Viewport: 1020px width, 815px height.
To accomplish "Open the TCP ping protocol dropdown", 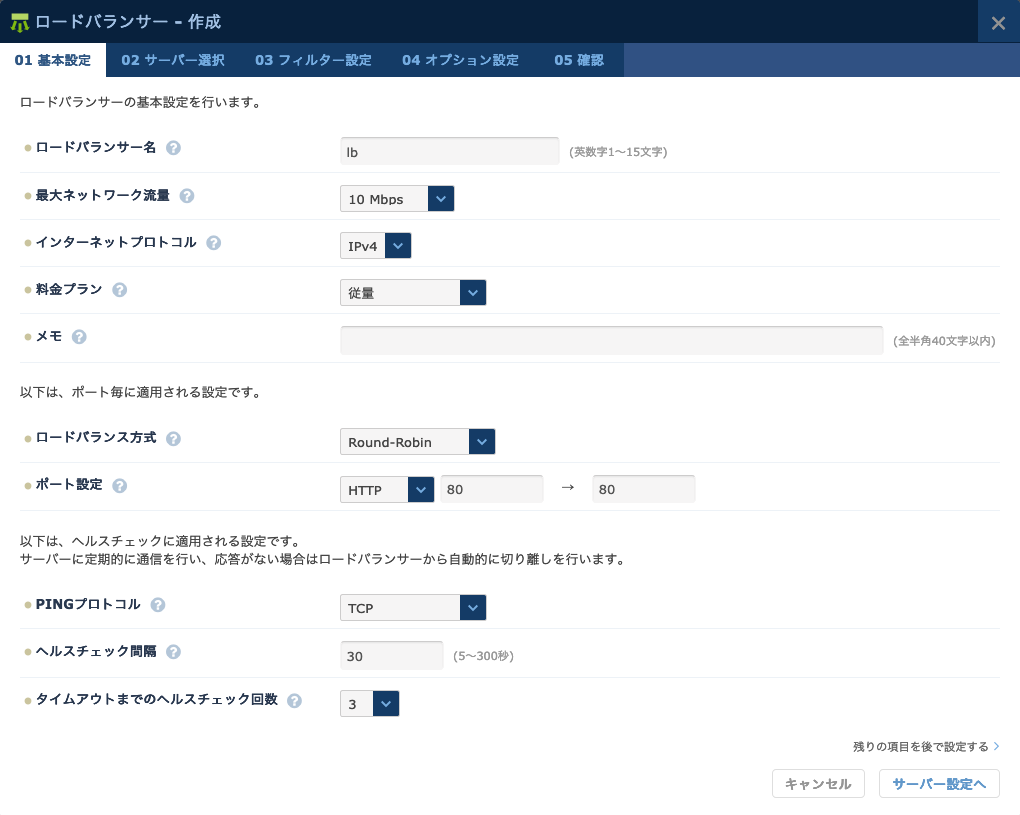I will click(x=413, y=608).
